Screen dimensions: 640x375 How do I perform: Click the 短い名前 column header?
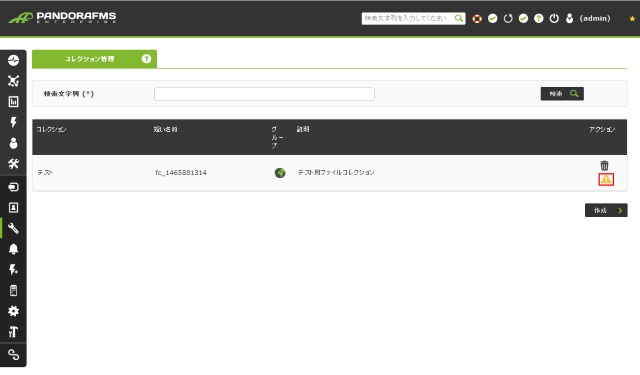165,129
